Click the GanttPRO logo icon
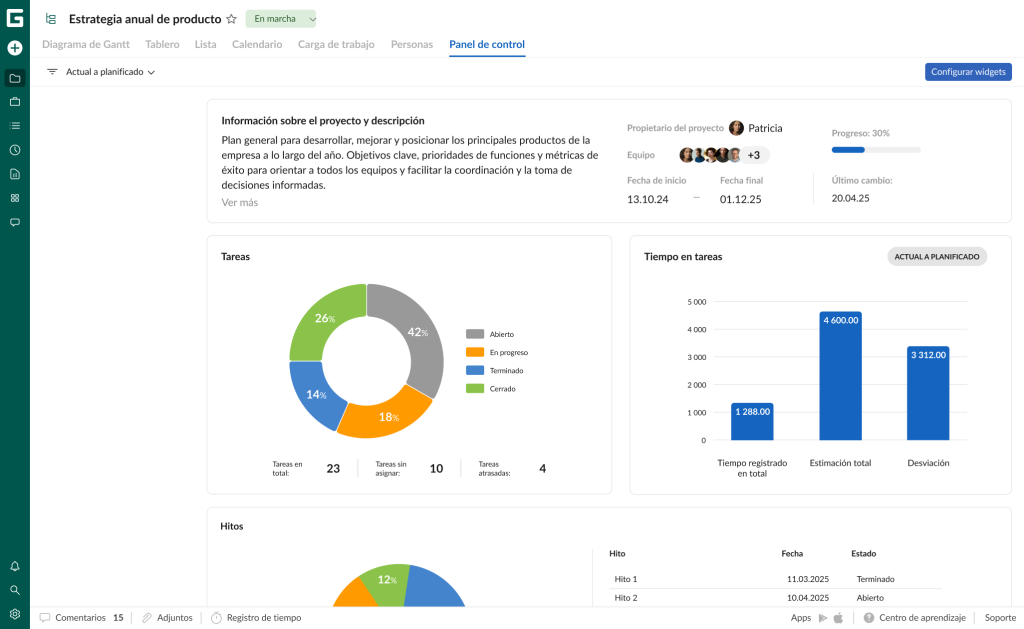This screenshot has width=1024, height=629. 14,18
